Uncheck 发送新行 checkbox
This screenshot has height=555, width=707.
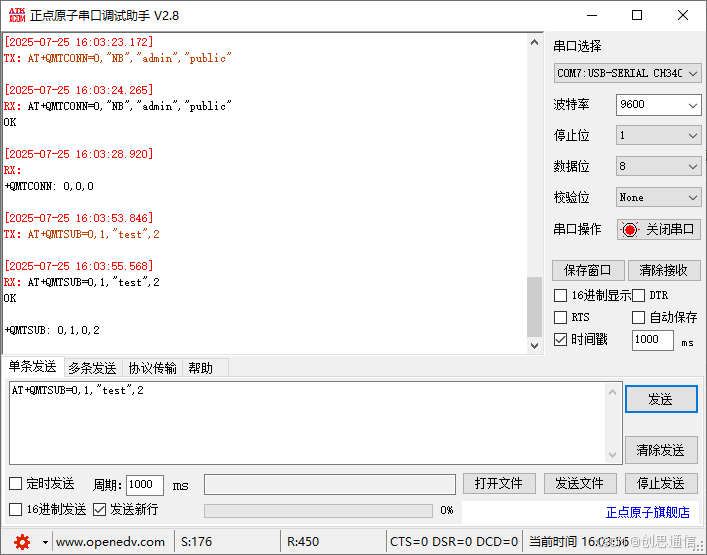pyautogui.click(x=99, y=510)
